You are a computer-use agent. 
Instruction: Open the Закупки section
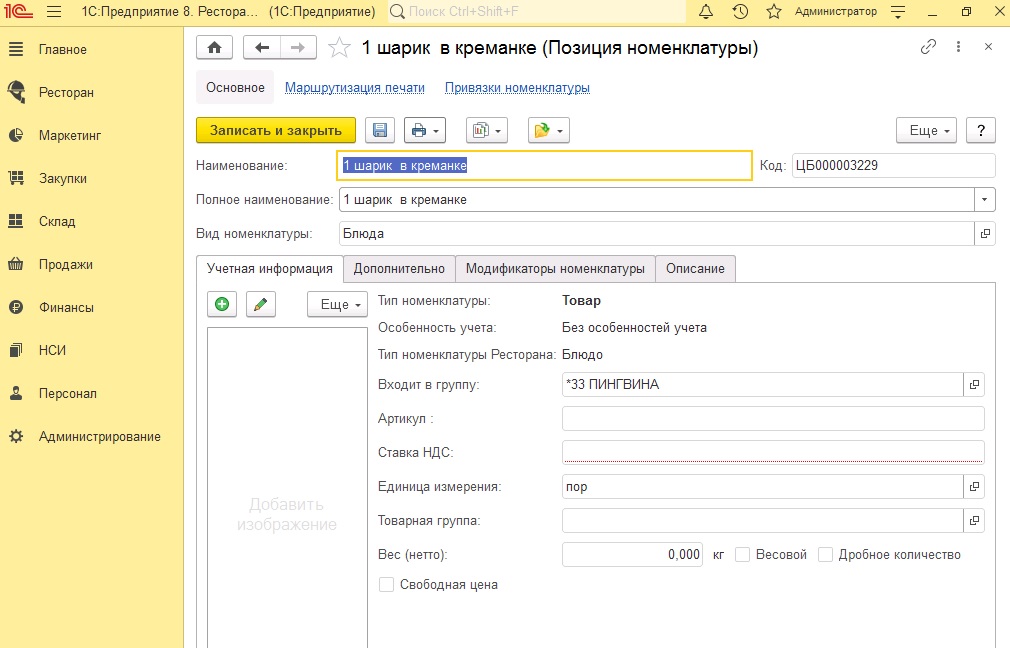pyautogui.click(x=62, y=179)
